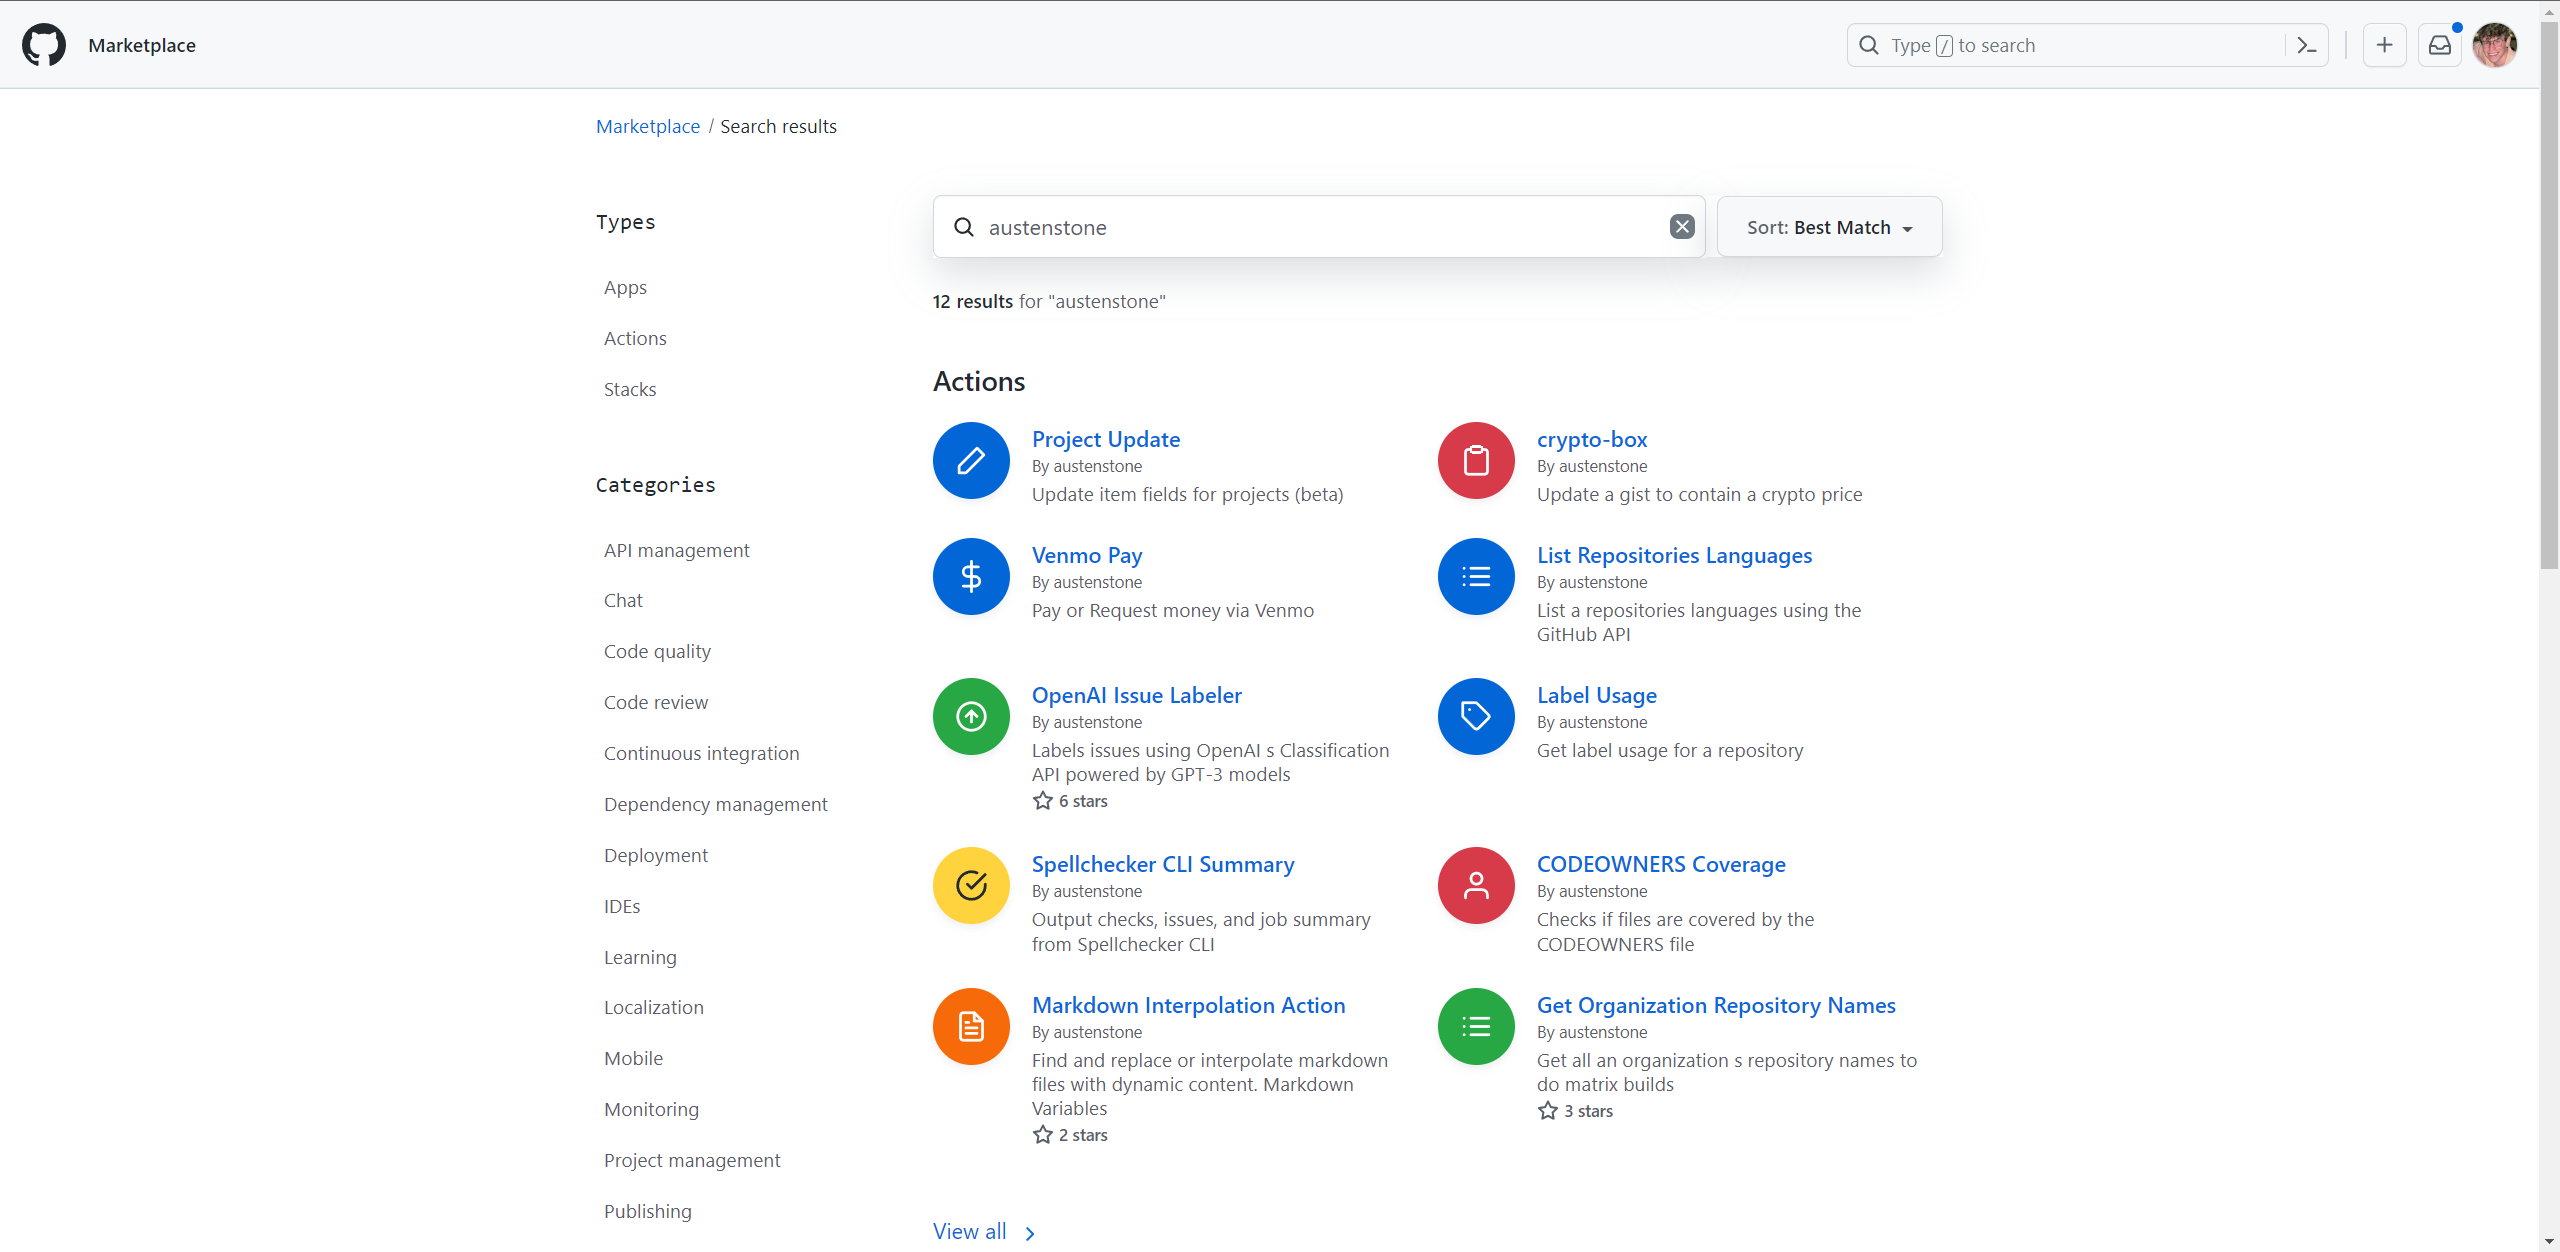Open the create new plus button
Screen dimensions: 2560x1252
tap(2385, 45)
